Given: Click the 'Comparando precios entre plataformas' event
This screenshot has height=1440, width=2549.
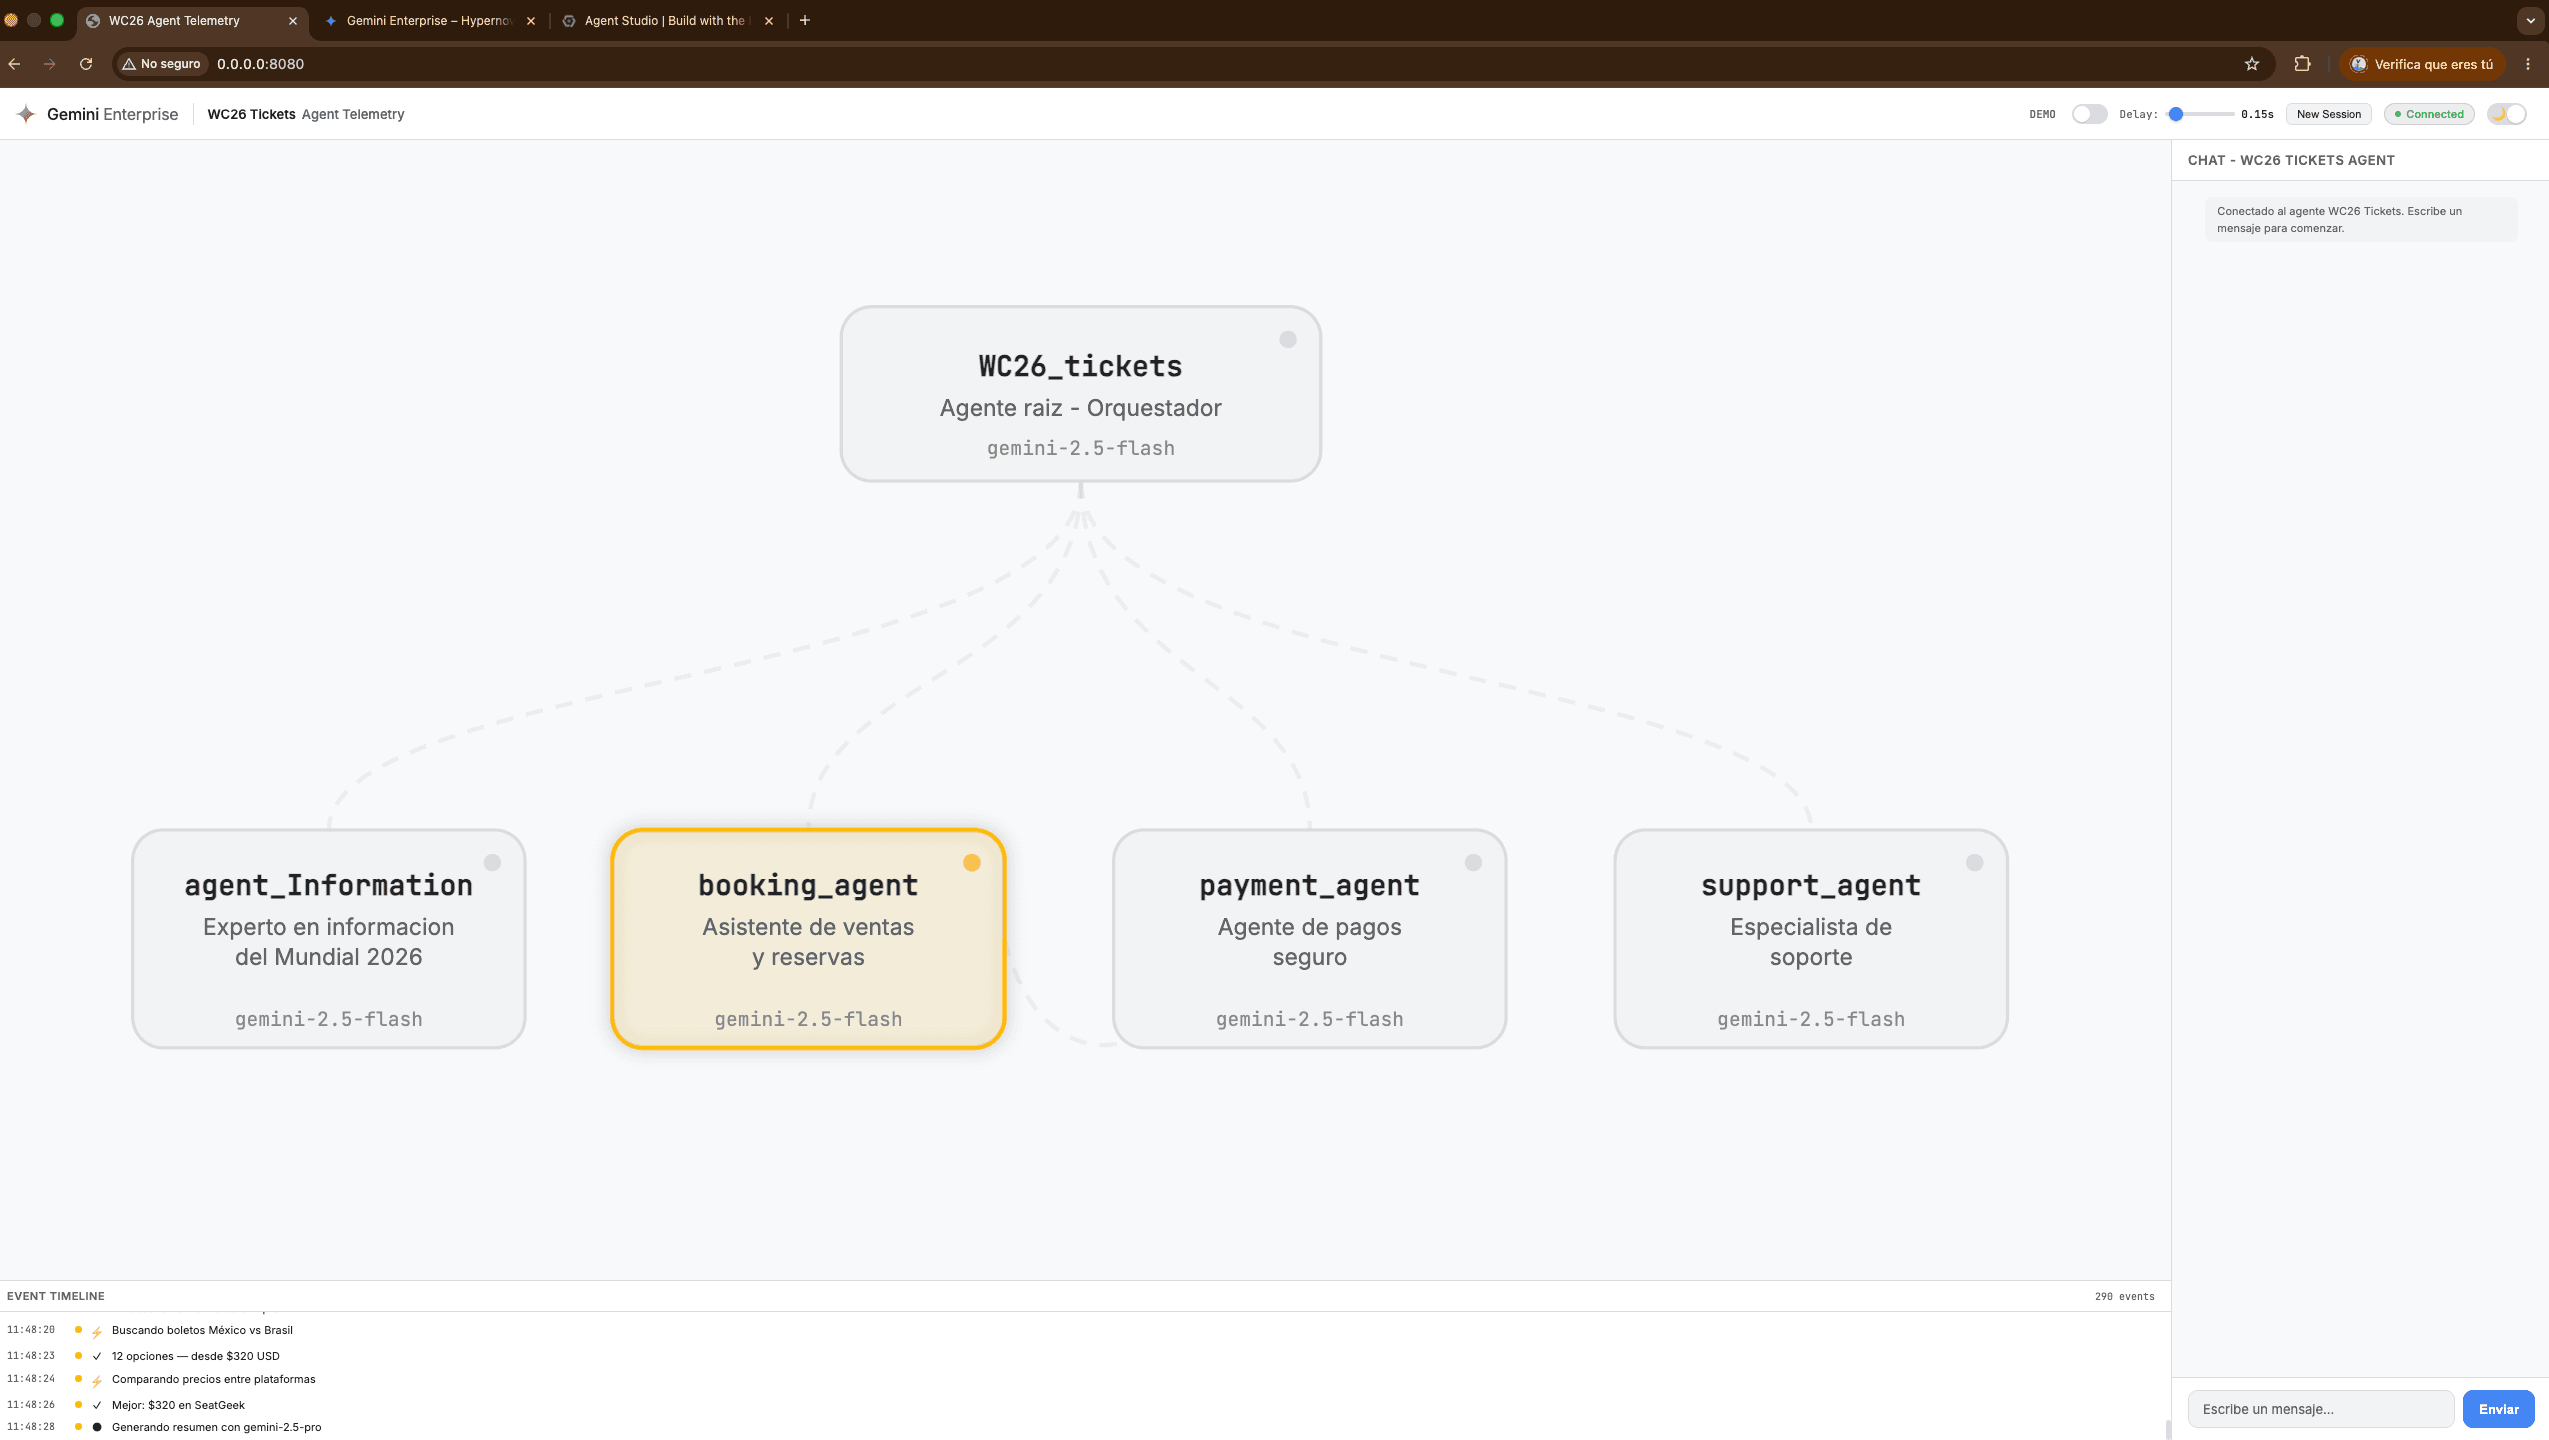Looking at the screenshot, I should [213, 1379].
